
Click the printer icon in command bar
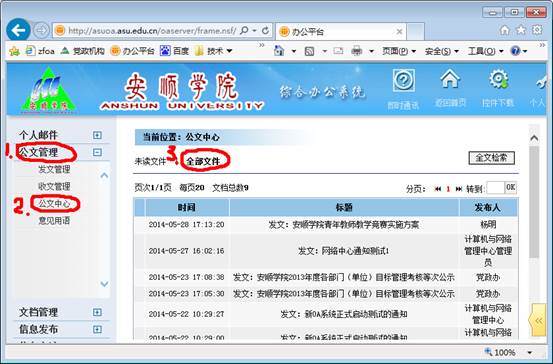tap(357, 51)
